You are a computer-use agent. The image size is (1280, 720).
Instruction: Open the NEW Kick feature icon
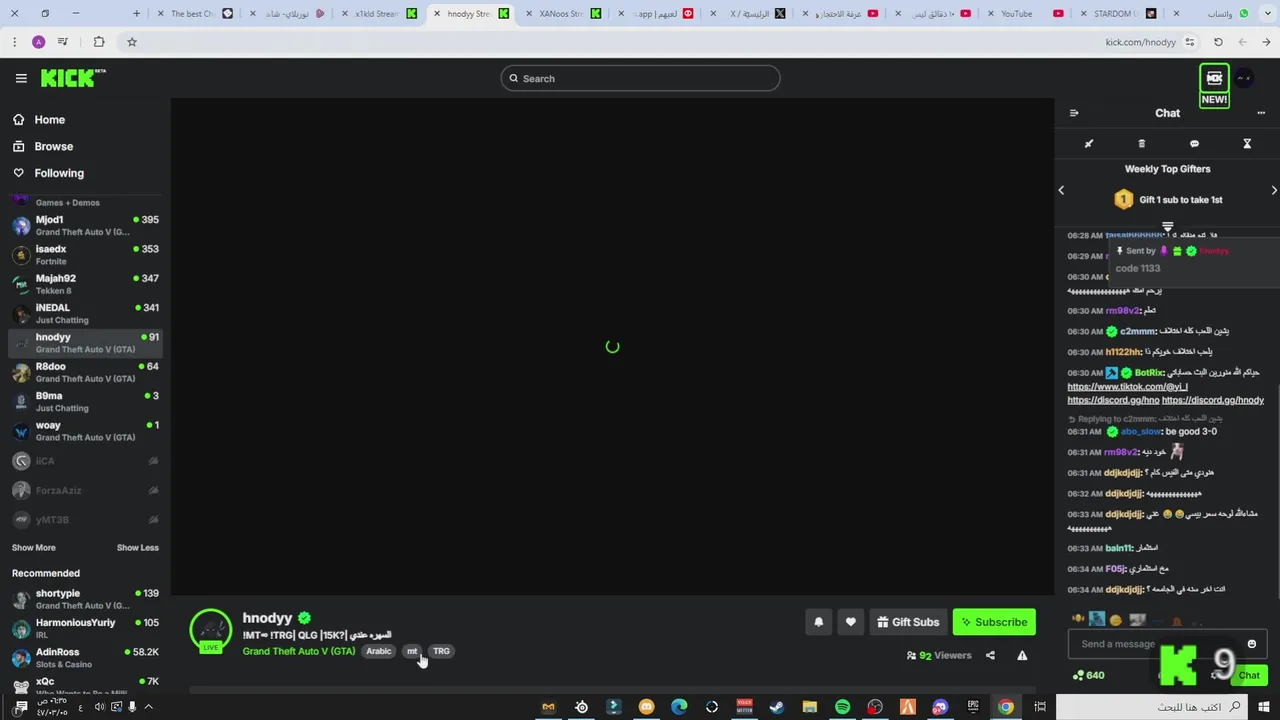1214,79
